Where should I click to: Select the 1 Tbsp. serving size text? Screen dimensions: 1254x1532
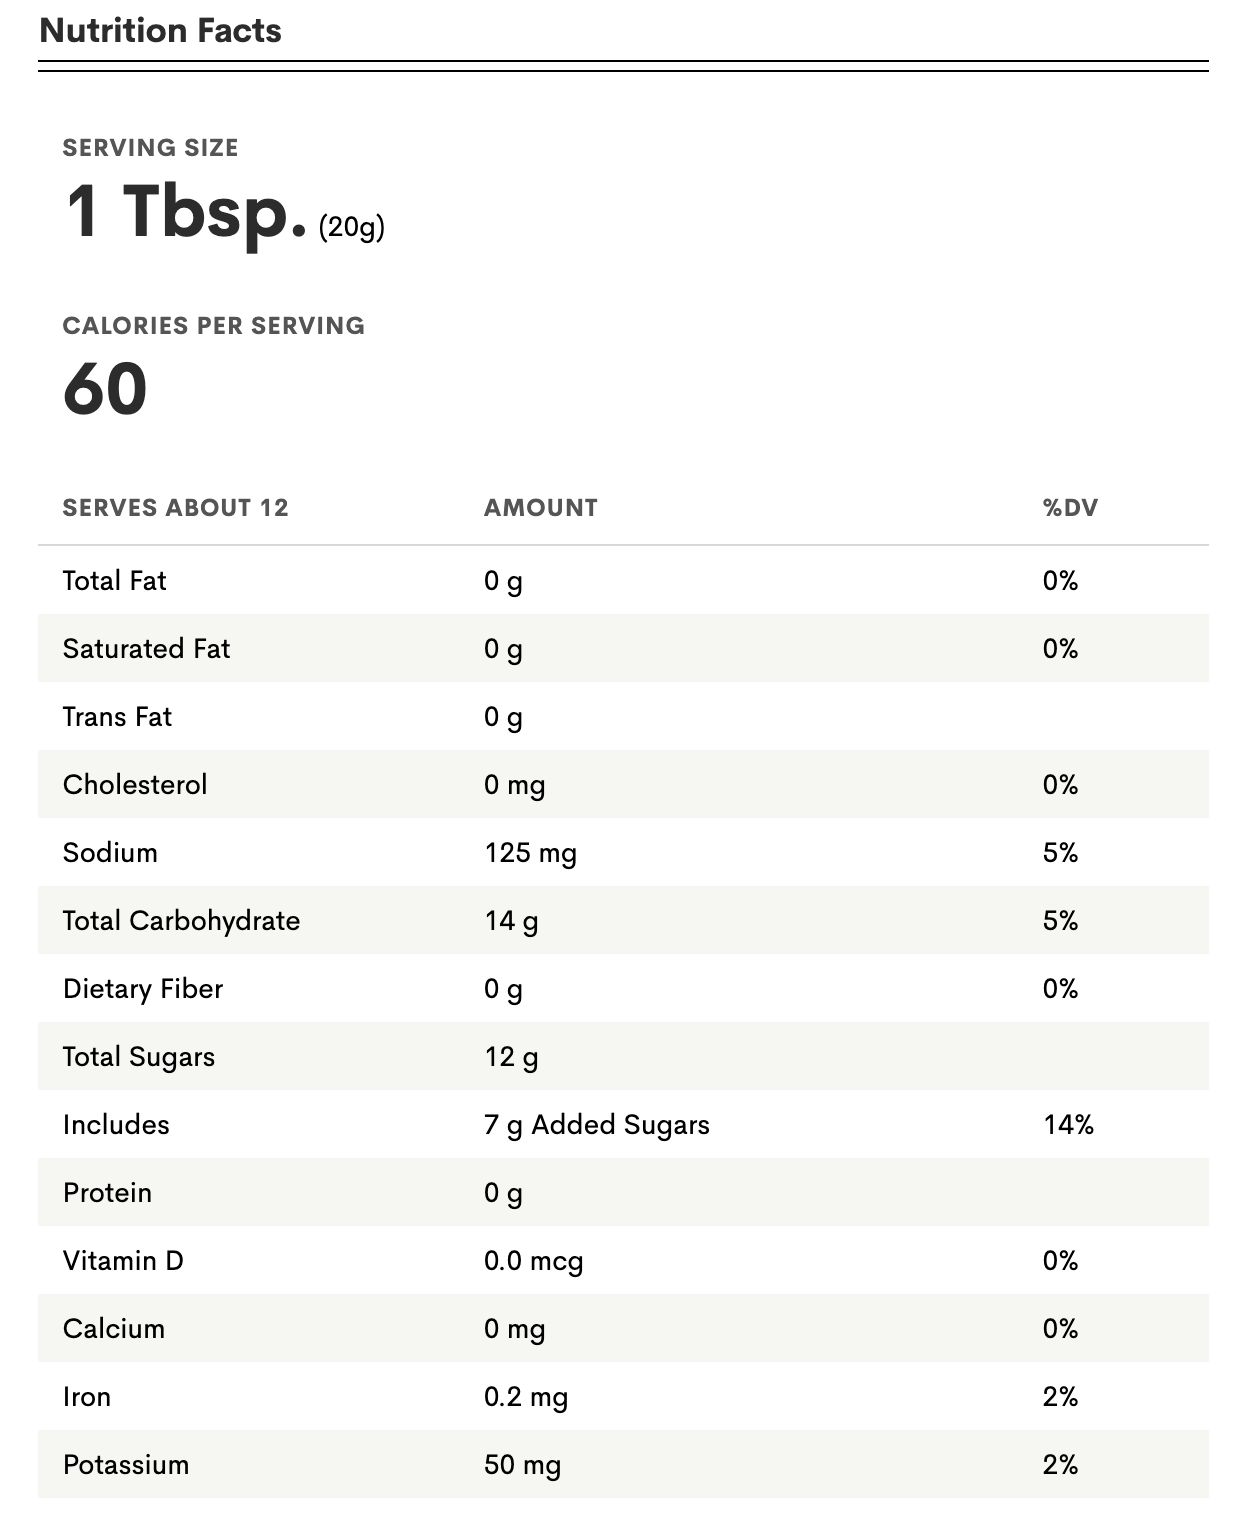click(186, 212)
